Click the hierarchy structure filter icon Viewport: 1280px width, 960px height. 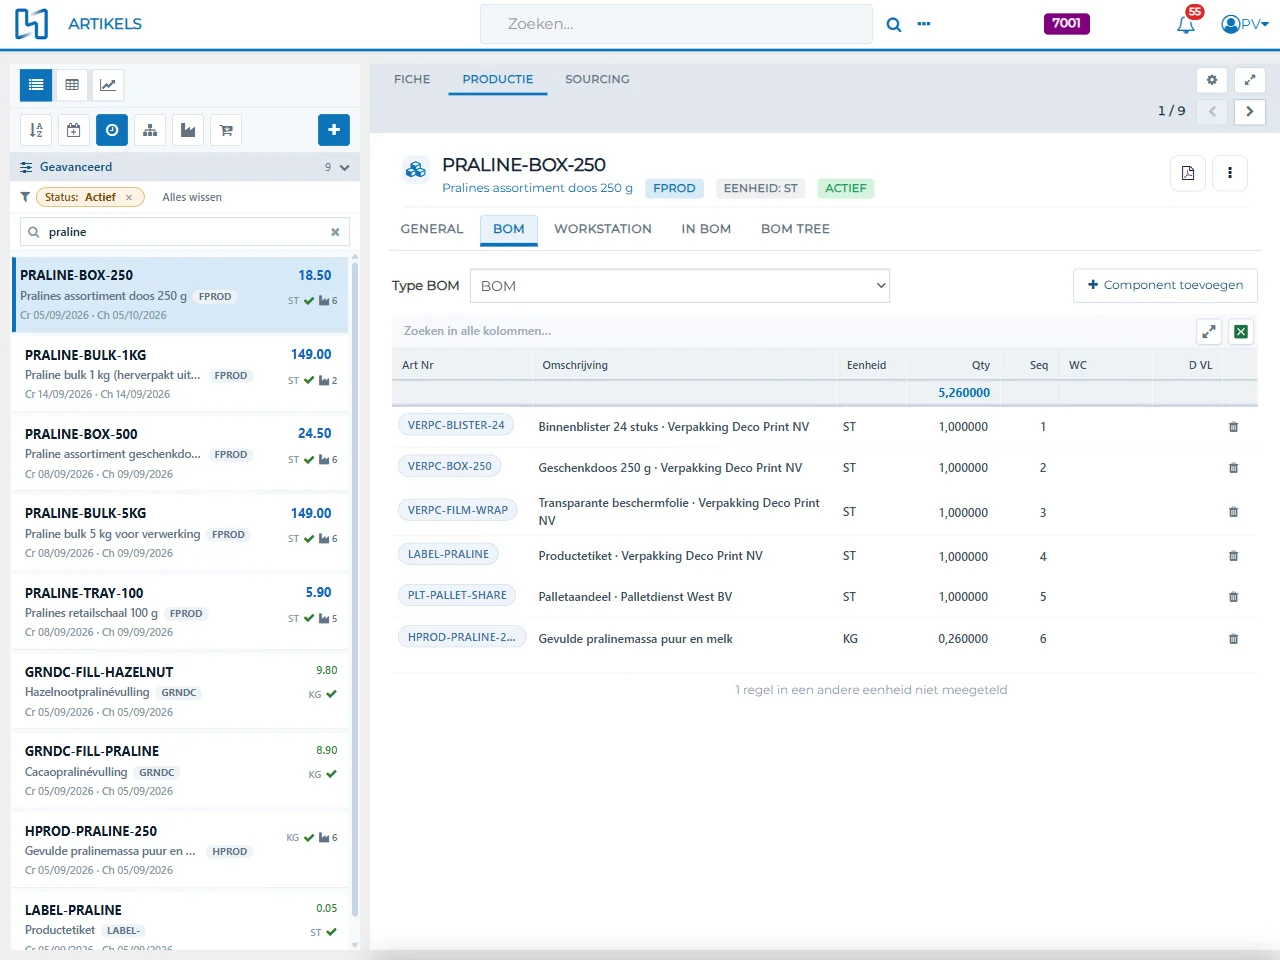point(150,130)
